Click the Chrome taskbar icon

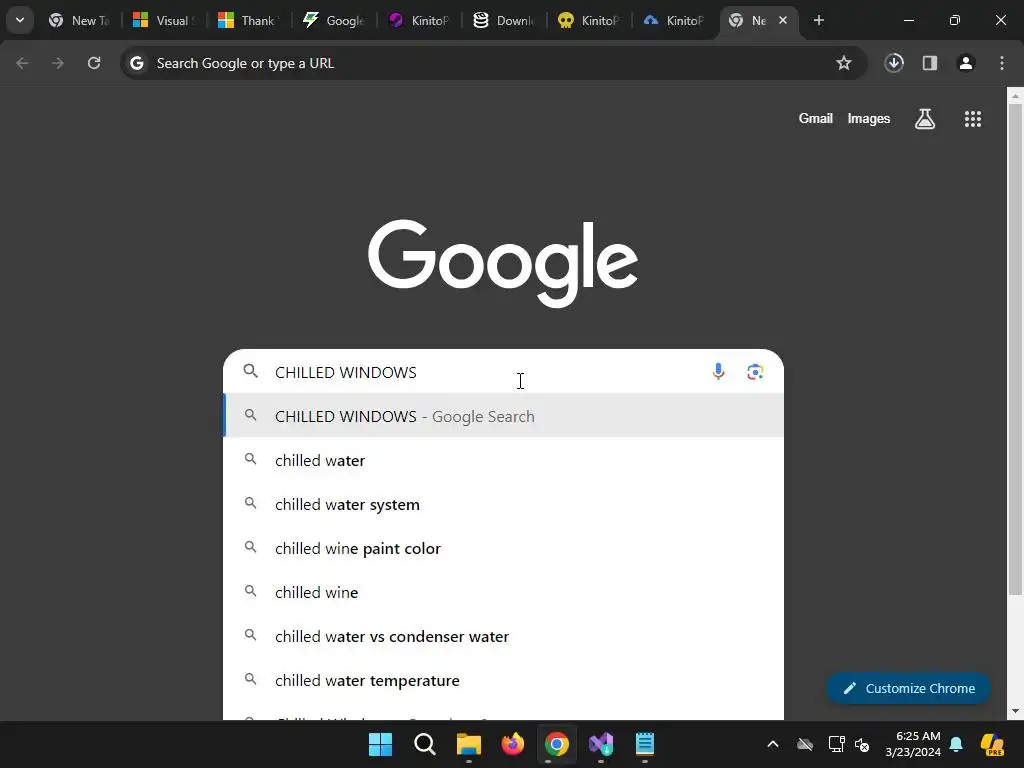[x=557, y=744]
